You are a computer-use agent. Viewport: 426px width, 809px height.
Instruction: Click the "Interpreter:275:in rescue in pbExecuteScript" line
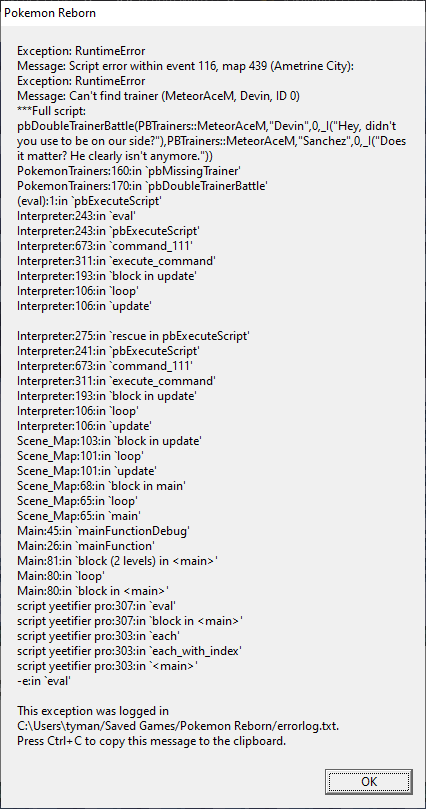click(x=133, y=336)
